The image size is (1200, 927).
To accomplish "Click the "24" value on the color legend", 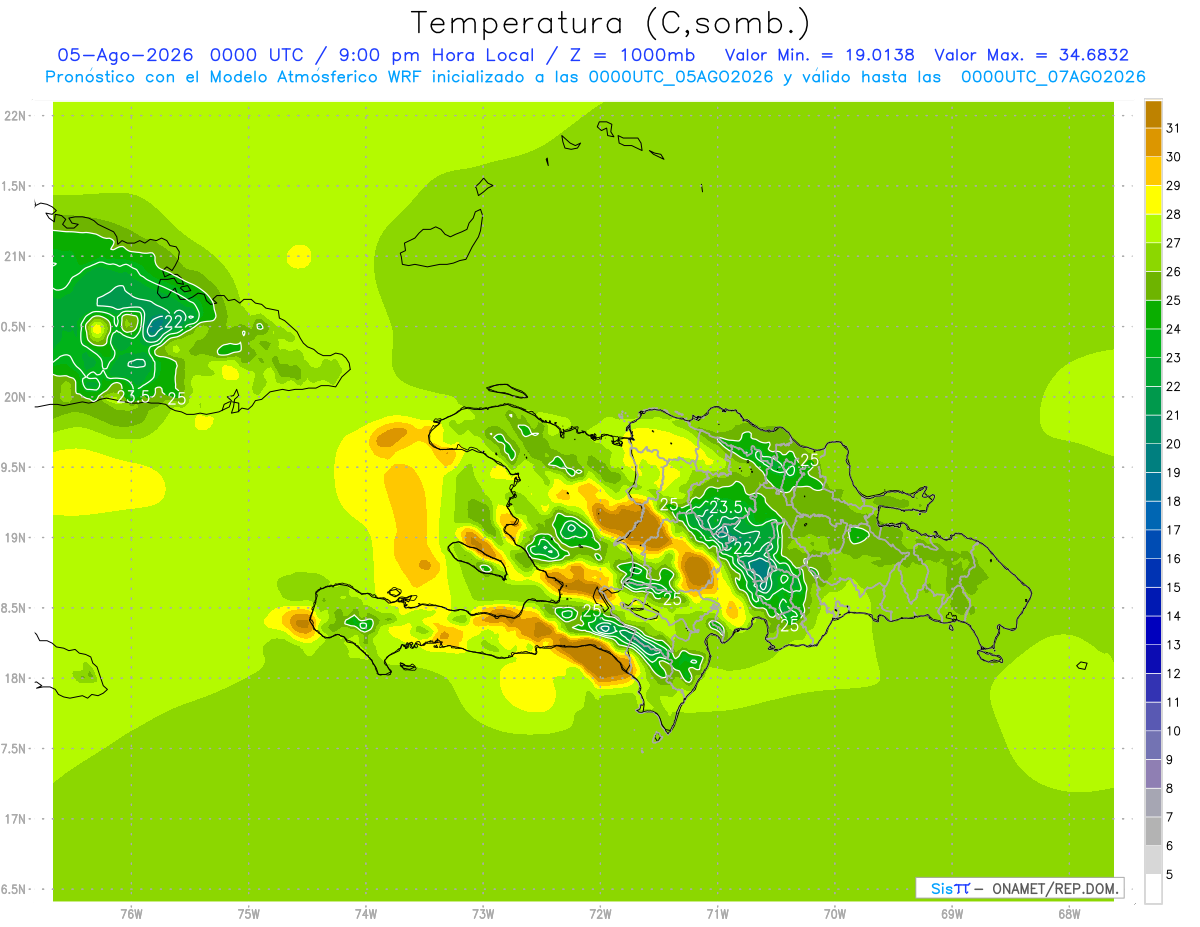I will (x=1174, y=329).
